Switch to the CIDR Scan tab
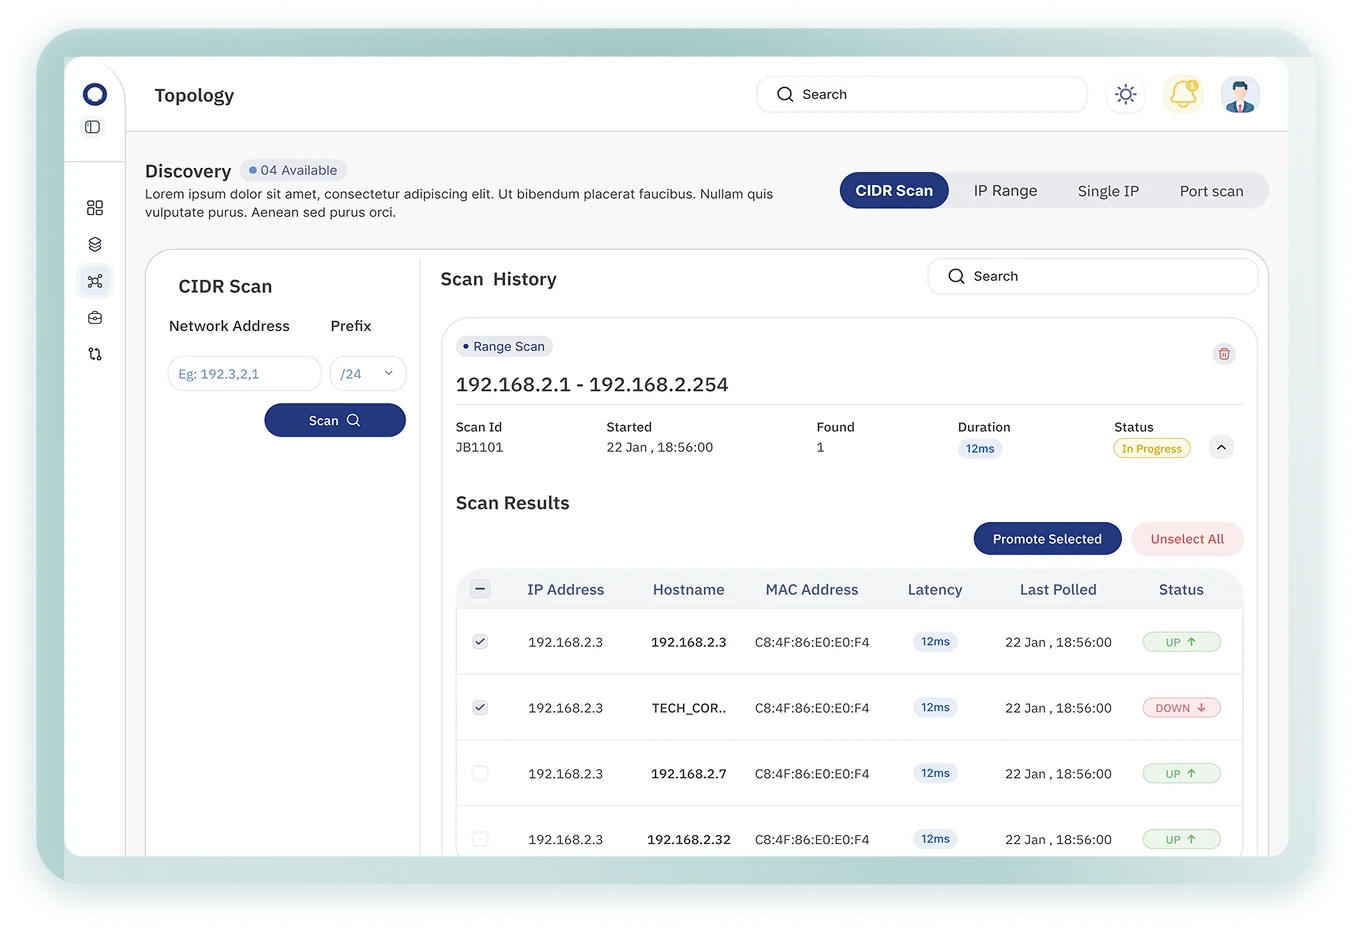Screen dimensions: 1353x929 tap(894, 190)
